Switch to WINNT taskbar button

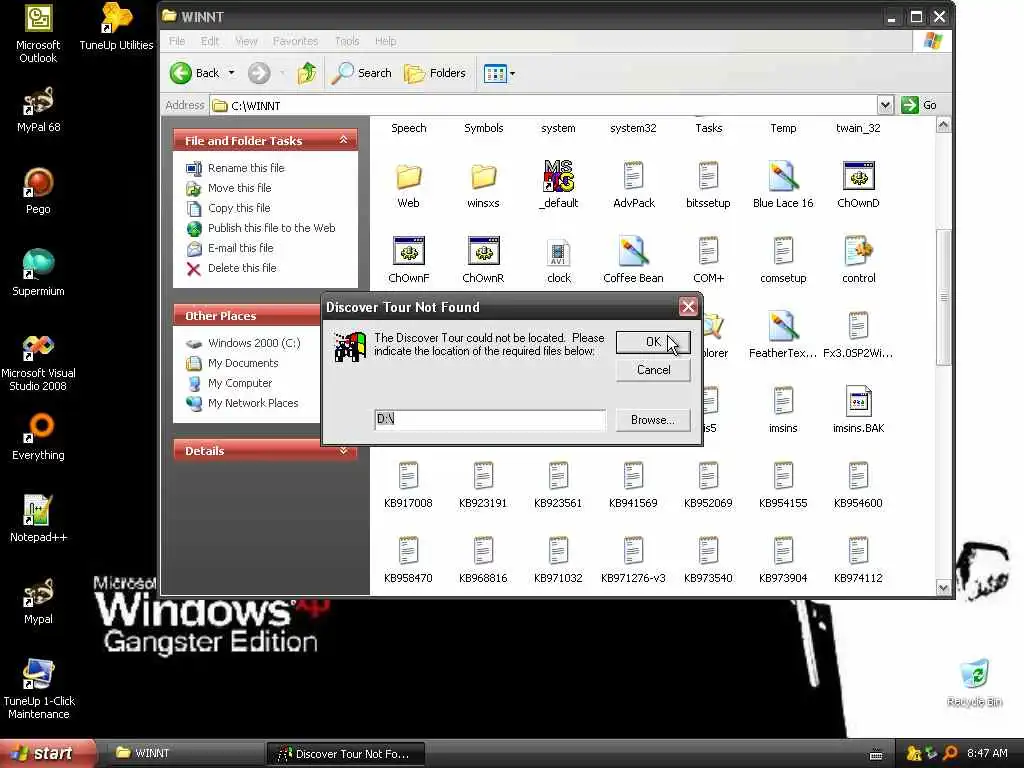pyautogui.click(x=183, y=753)
